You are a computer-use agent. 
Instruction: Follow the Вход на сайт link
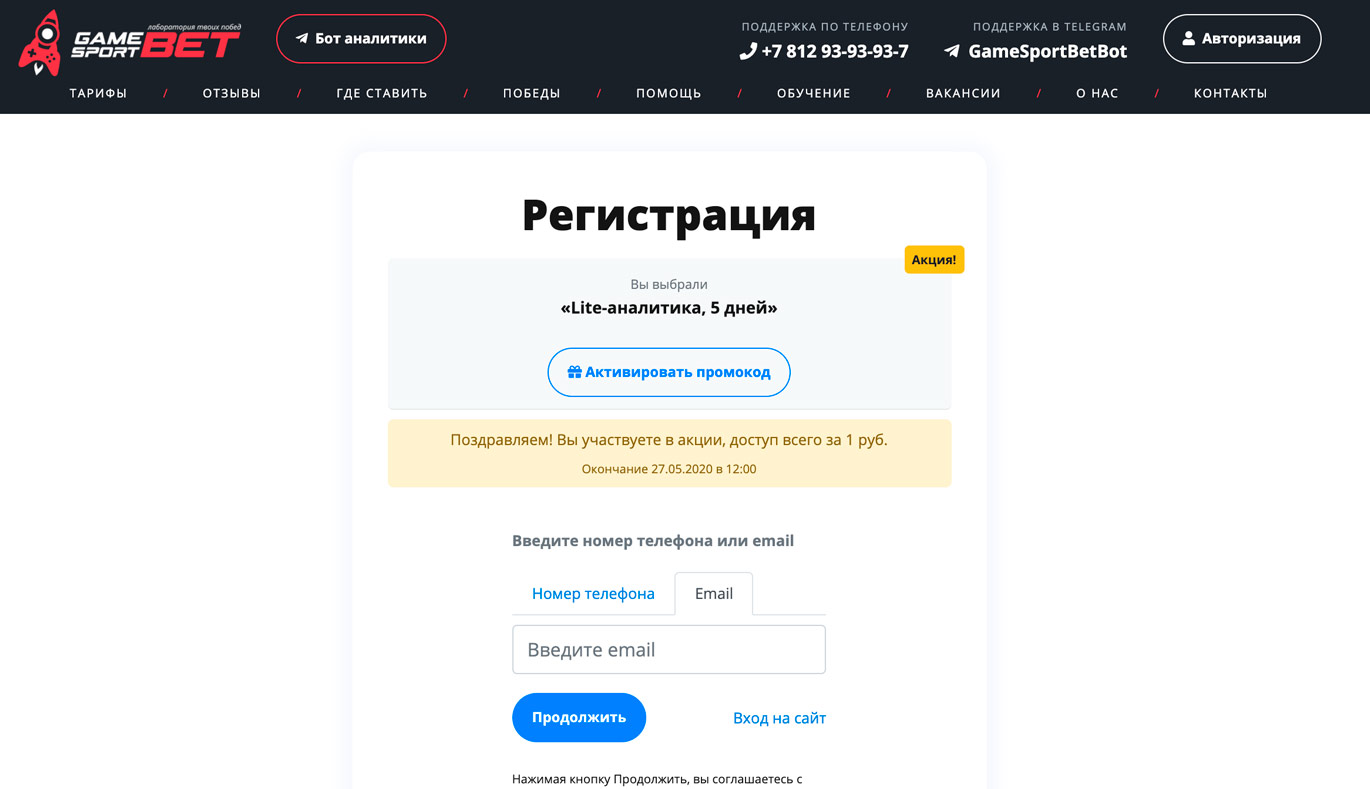[779, 718]
